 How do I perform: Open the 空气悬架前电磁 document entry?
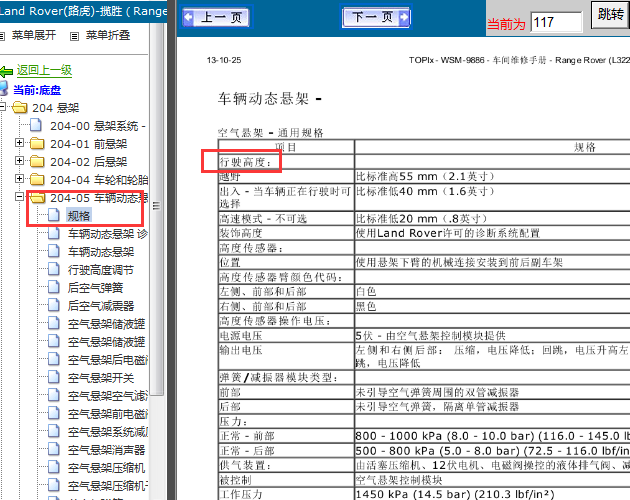(x=107, y=414)
